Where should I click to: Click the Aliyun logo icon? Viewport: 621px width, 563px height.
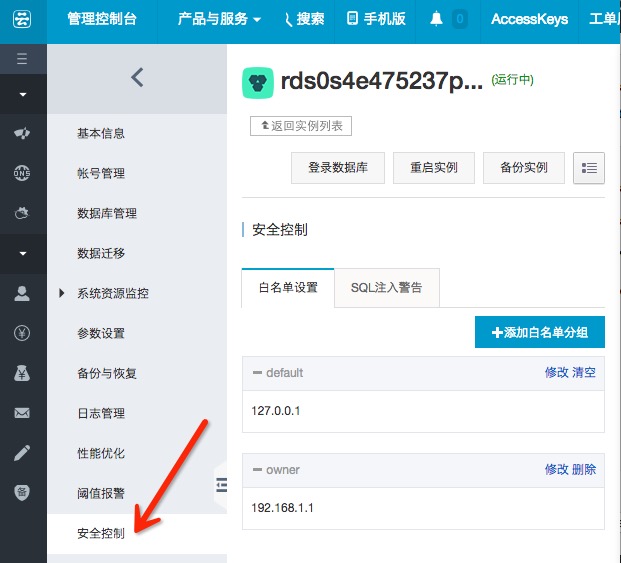tap(22, 19)
